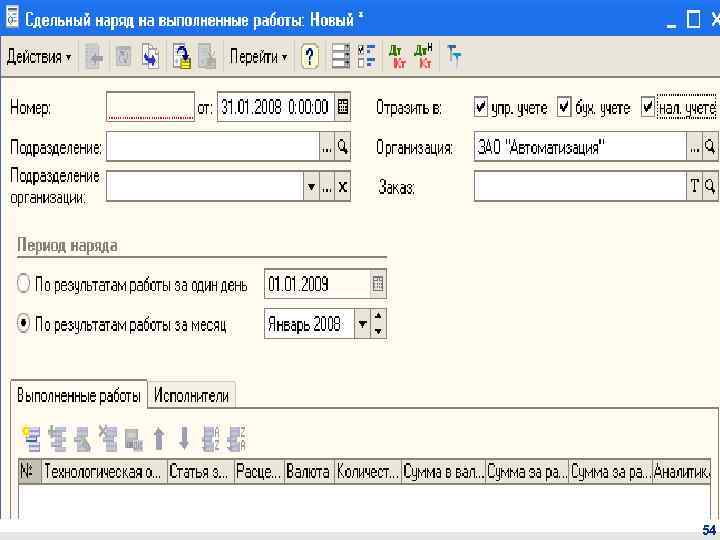Click the Количест... column header

[x=368, y=472]
